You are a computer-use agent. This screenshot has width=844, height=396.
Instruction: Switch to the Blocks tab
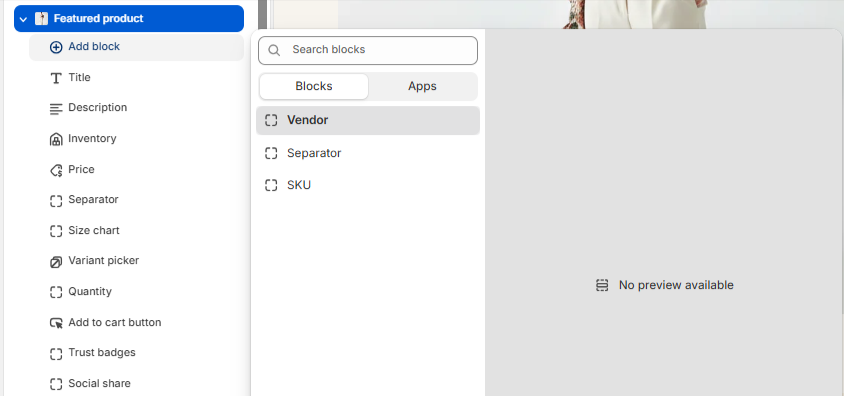tap(314, 87)
